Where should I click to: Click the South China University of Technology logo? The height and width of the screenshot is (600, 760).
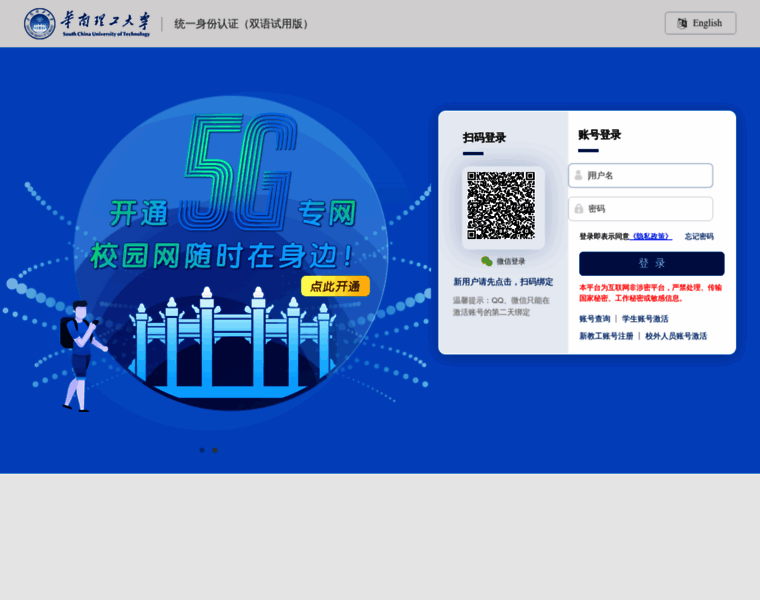pyautogui.click(x=87, y=23)
